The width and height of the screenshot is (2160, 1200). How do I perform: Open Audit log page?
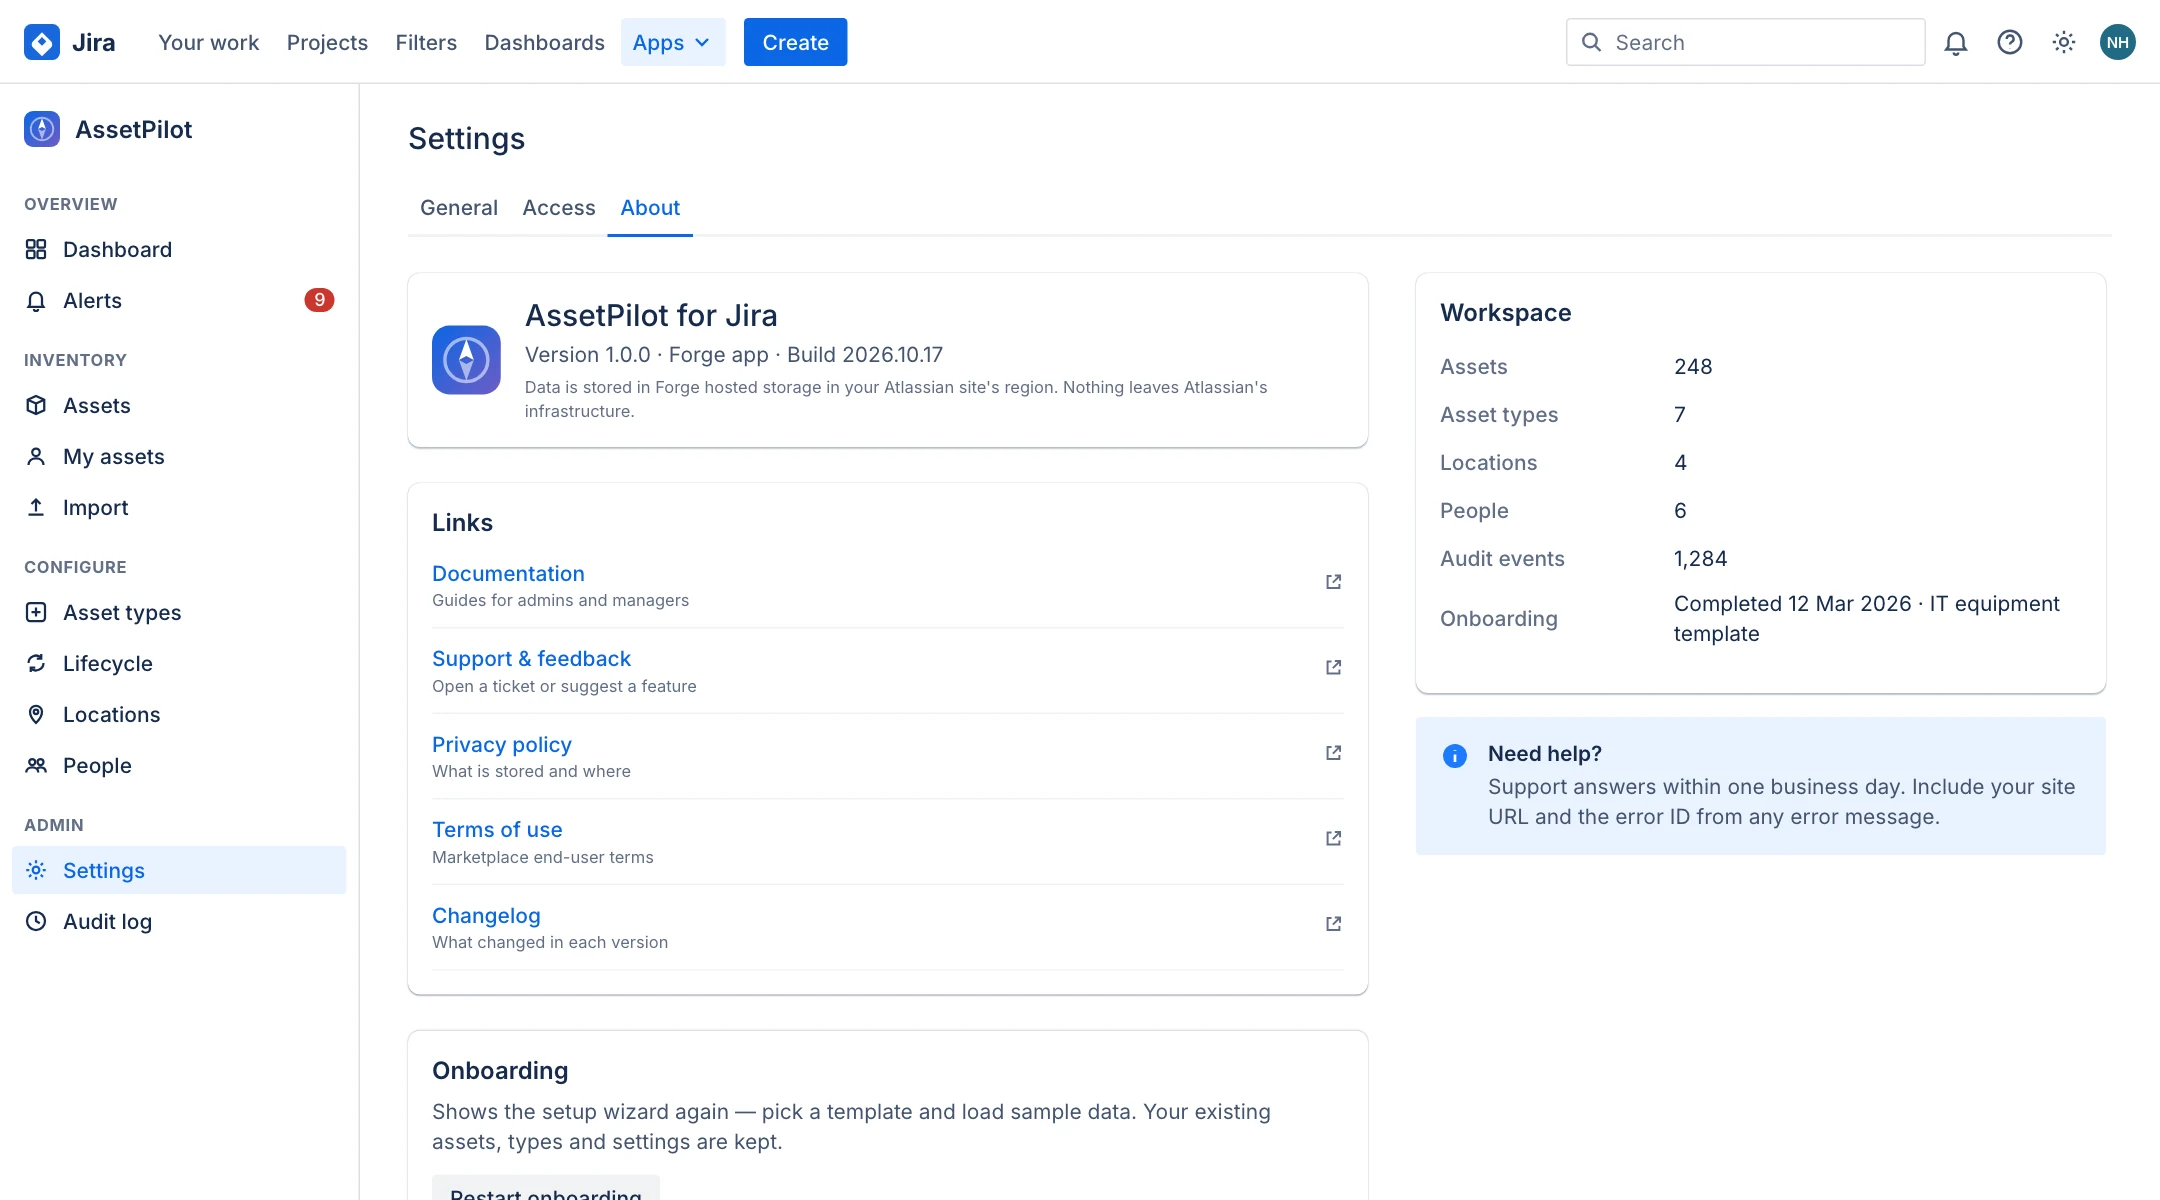pyautogui.click(x=179, y=922)
